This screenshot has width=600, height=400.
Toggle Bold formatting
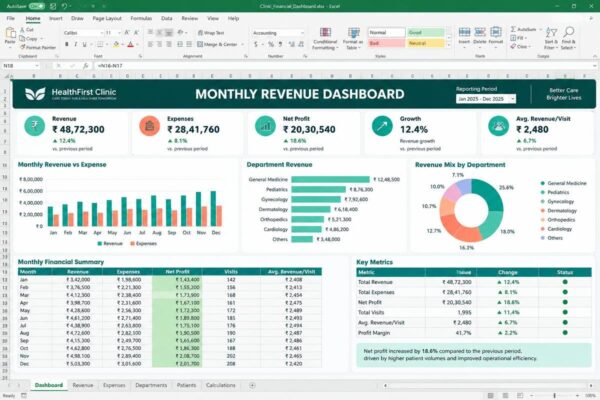point(67,44)
